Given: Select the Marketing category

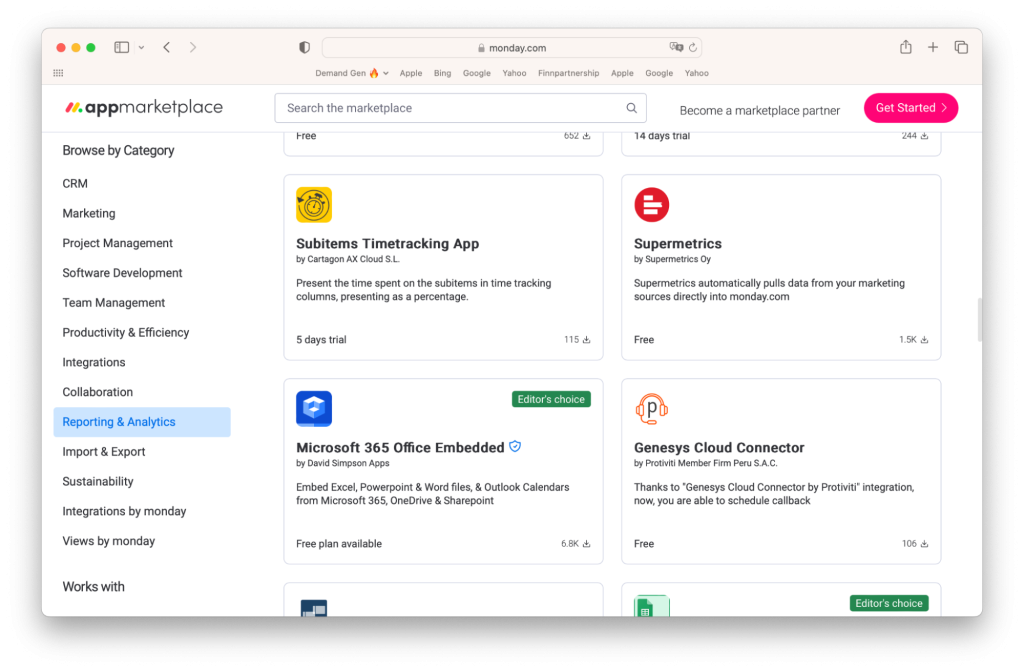Looking at the screenshot, I should (x=89, y=214).
